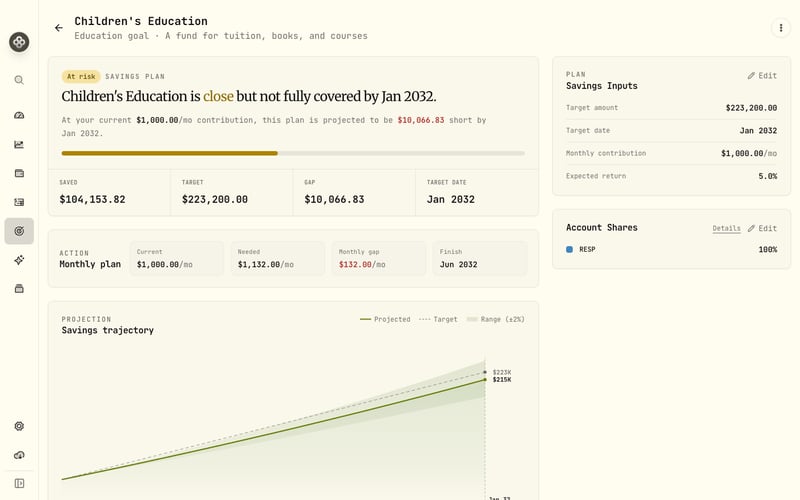Open the line chart icon in sidebar

click(19, 144)
